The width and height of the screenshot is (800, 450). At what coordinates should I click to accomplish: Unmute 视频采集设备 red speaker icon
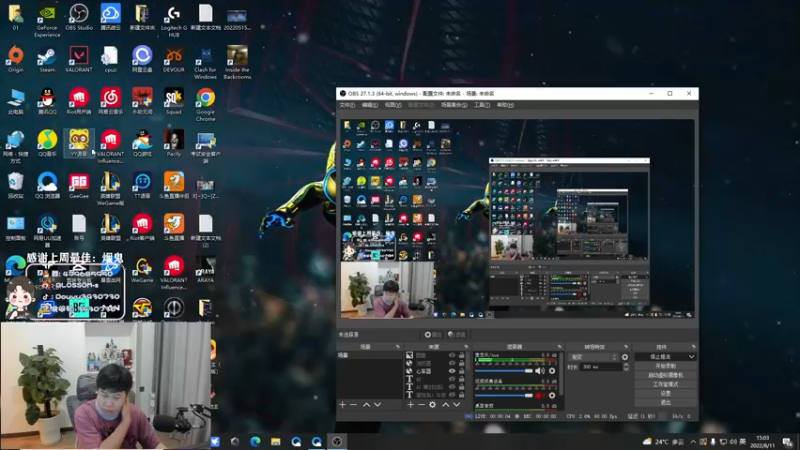pos(540,395)
